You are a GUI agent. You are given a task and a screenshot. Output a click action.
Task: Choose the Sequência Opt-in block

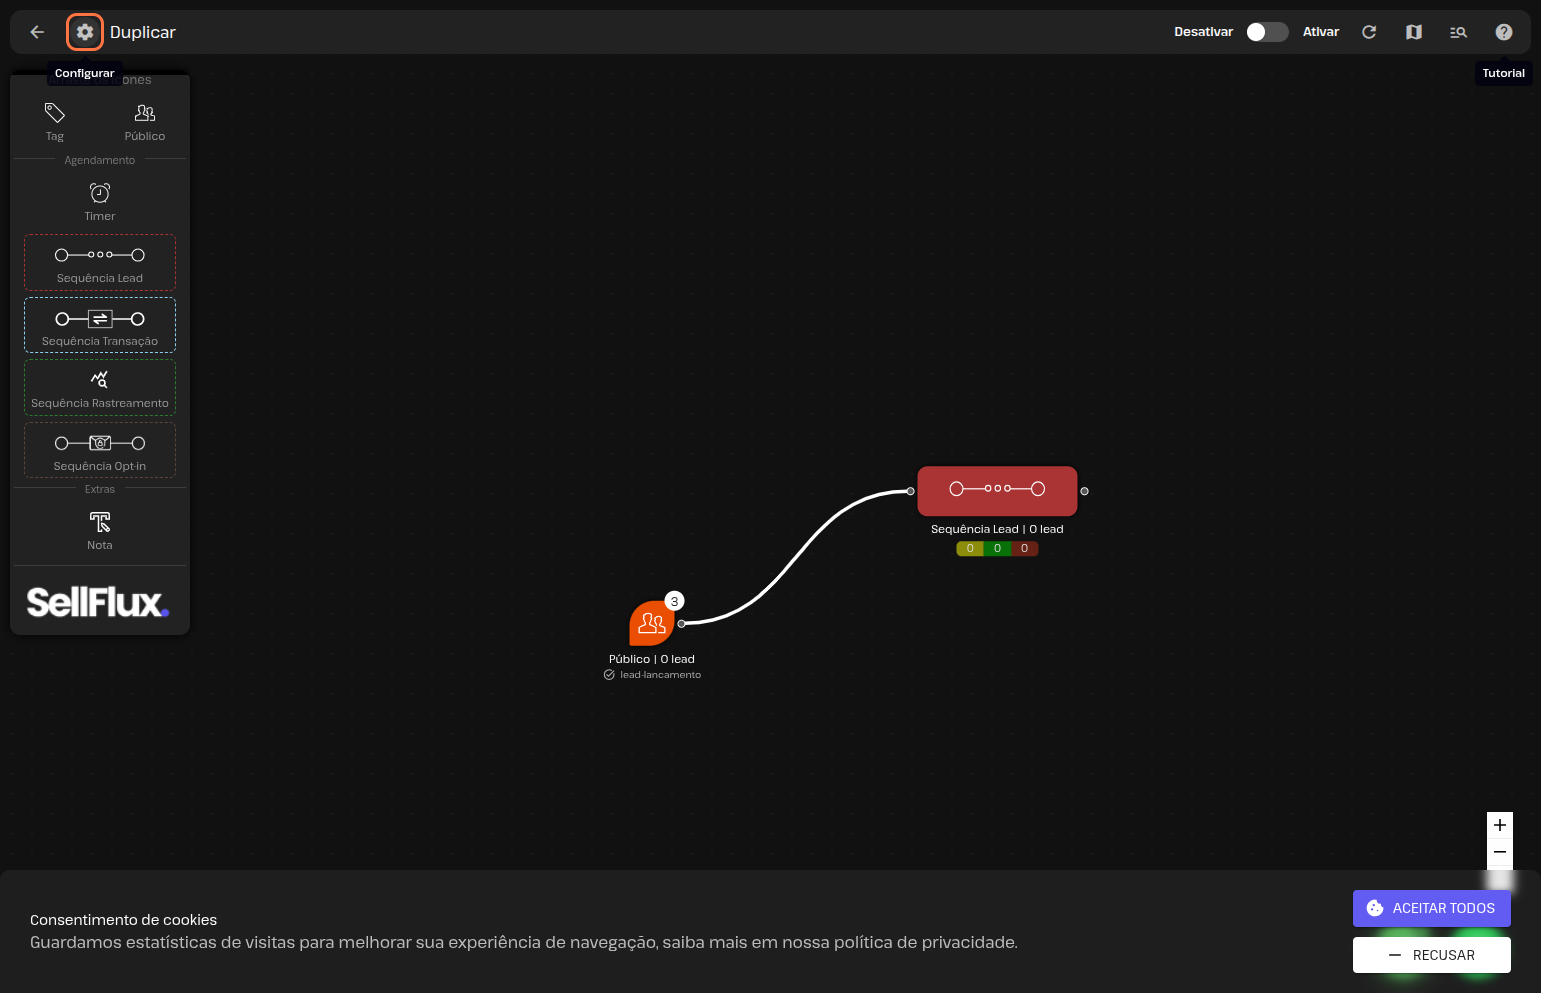point(100,450)
